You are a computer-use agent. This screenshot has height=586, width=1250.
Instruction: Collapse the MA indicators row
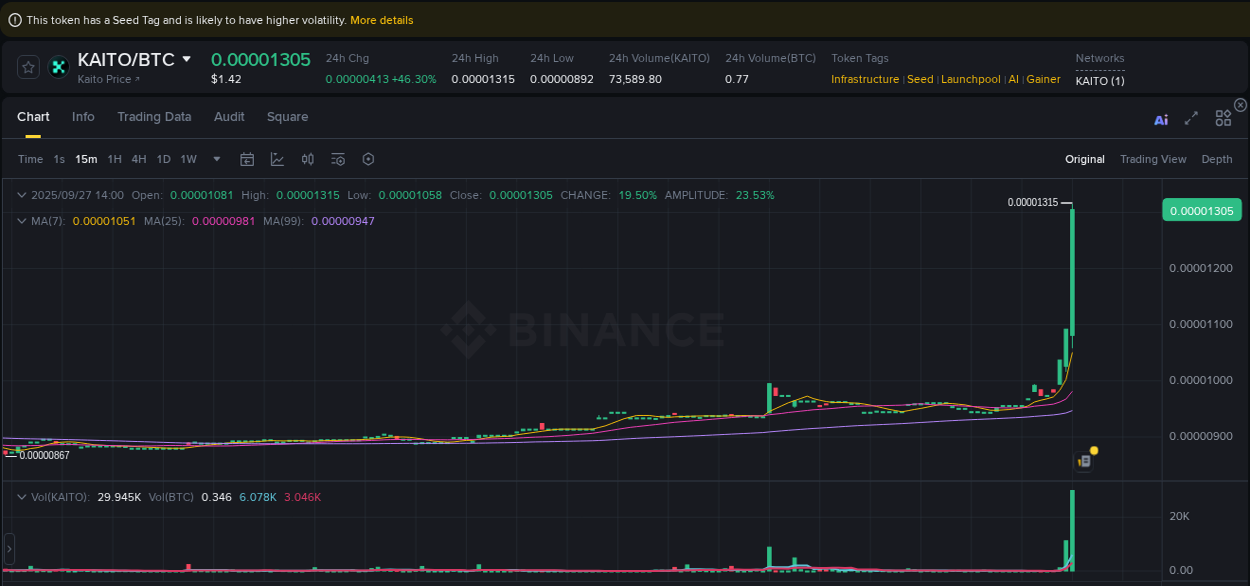pyautogui.click(x=22, y=221)
